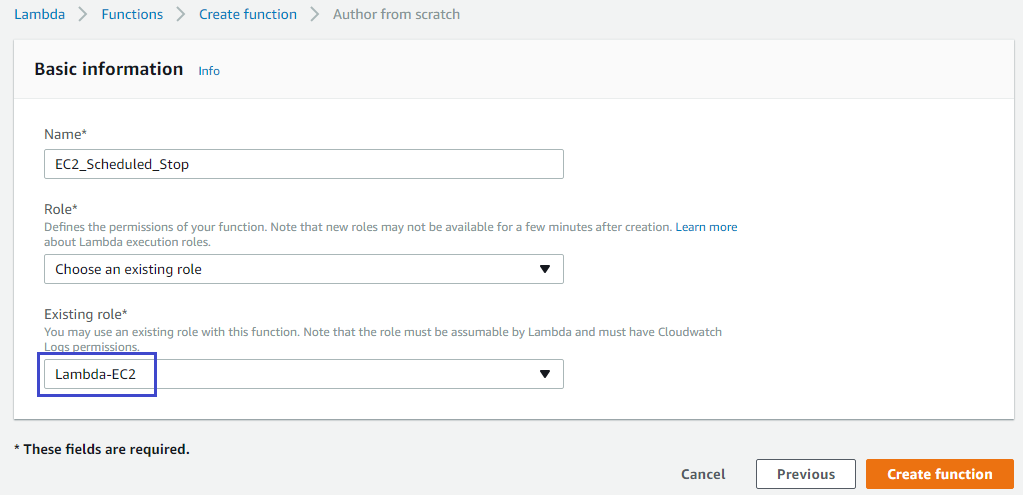Go back with the Previous button
Screen dimensions: 1023x496
pos(805,474)
